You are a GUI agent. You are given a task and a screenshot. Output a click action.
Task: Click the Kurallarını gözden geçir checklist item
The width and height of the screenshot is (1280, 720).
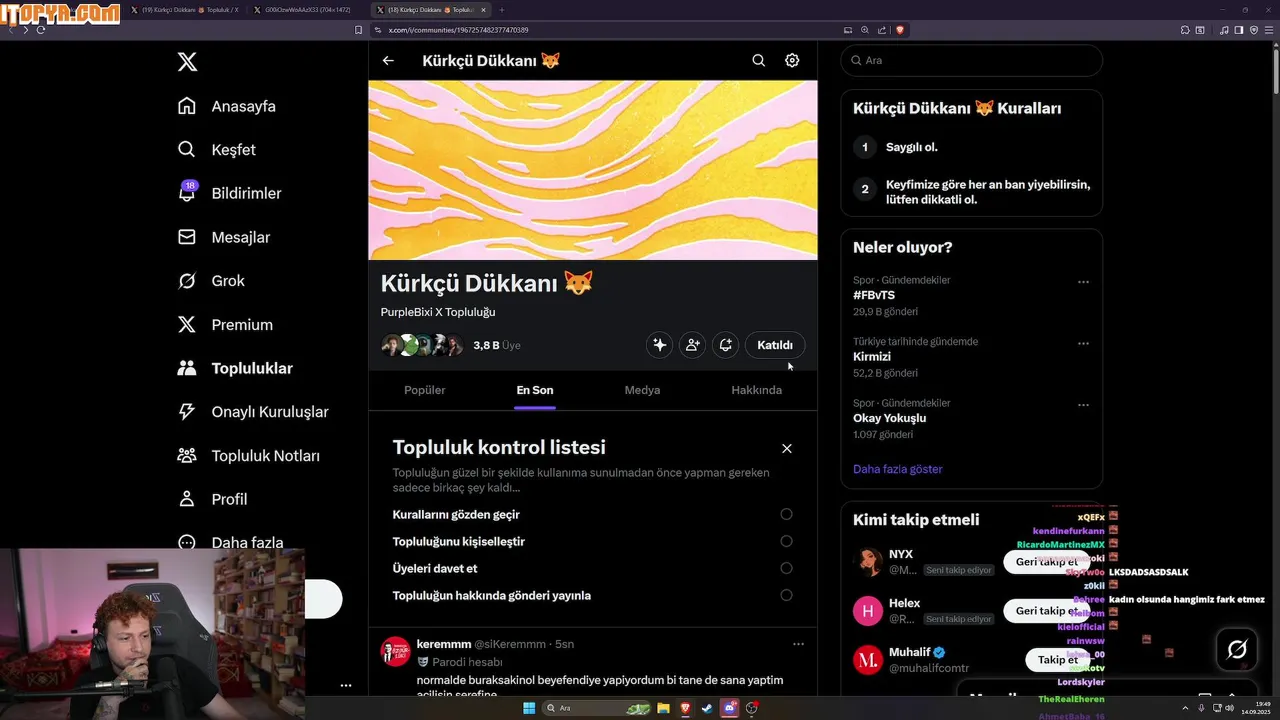(456, 514)
